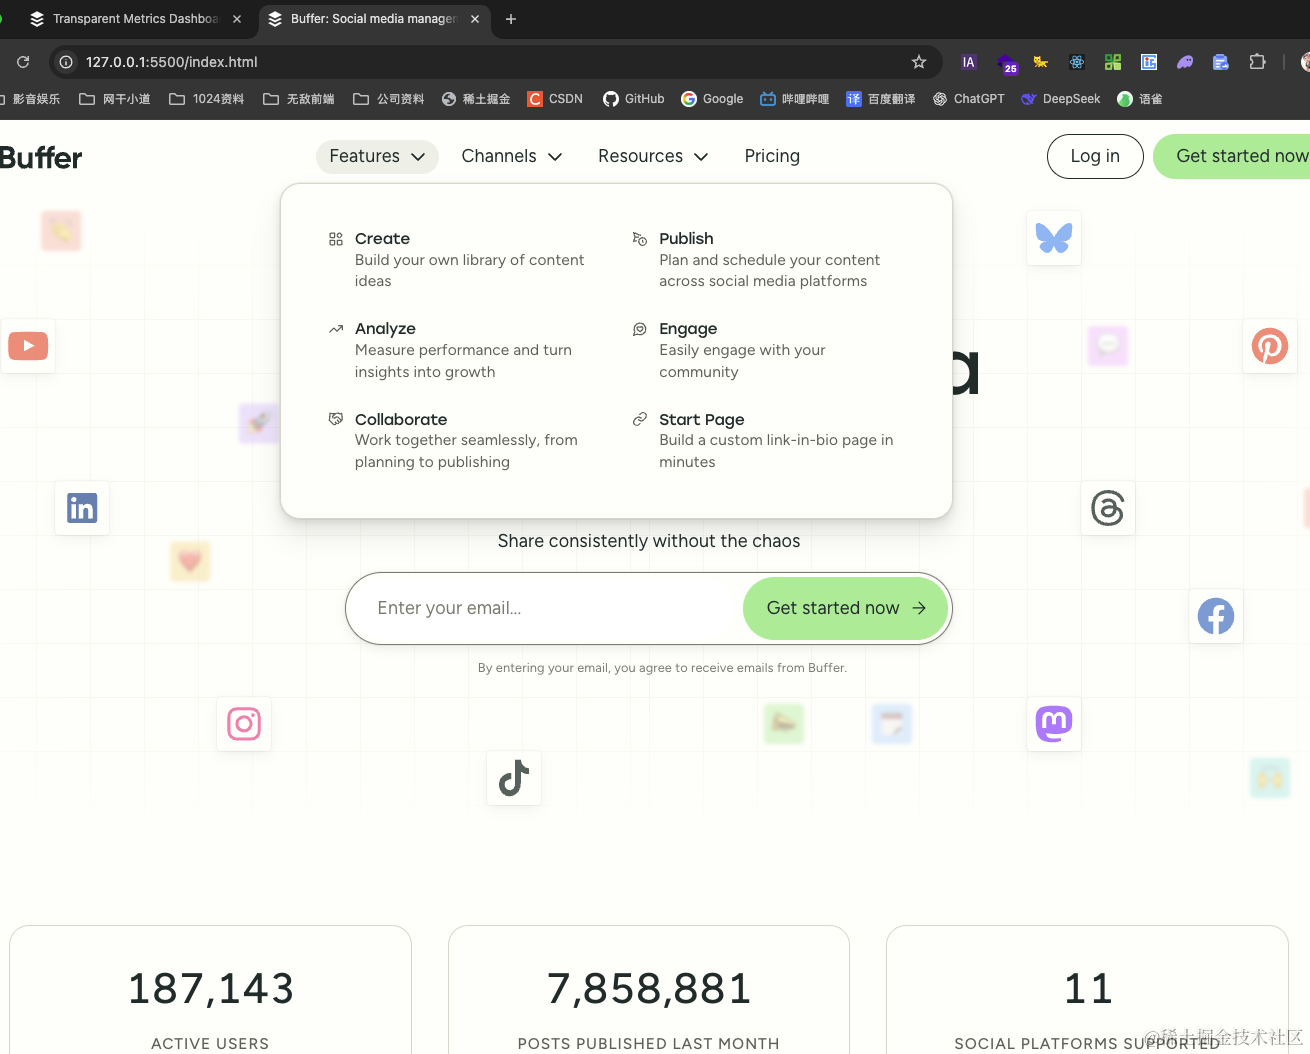
Task: Click the React devtools extension icon
Action: click(x=1077, y=62)
